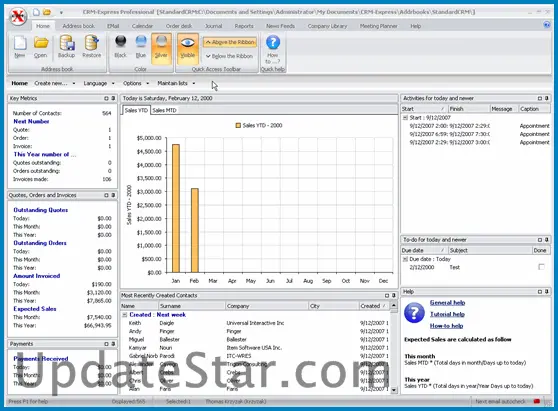Collapse the Due date : Today group
558x411 pixels.
click(405, 259)
